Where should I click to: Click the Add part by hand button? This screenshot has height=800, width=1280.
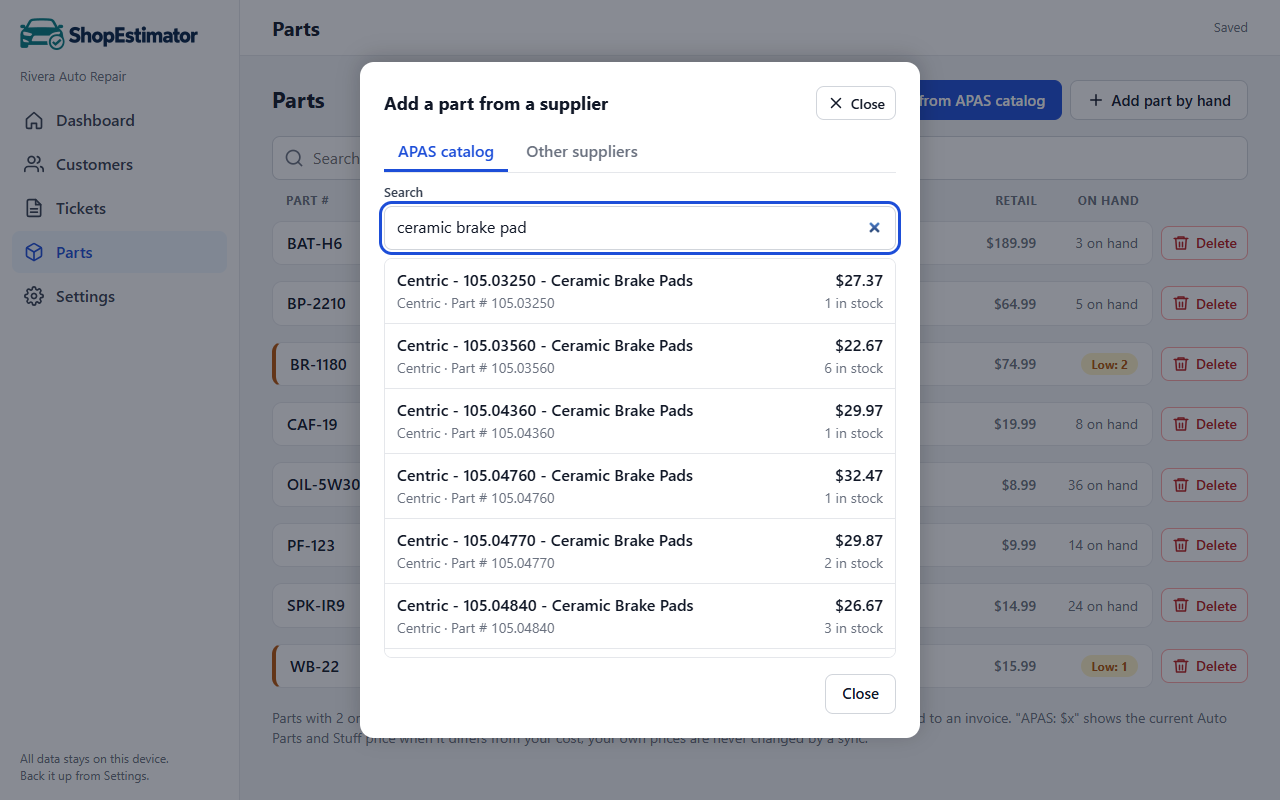tap(1159, 101)
